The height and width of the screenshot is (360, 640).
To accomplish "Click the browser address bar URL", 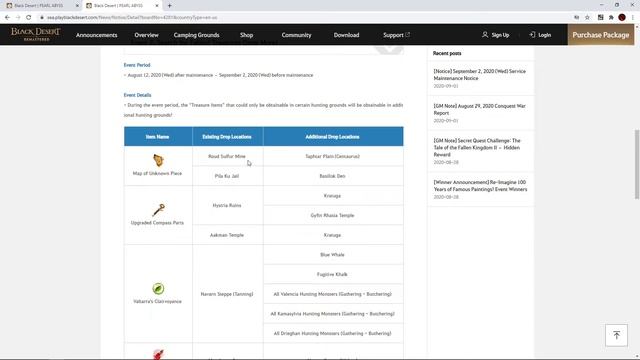I will point(132,18).
